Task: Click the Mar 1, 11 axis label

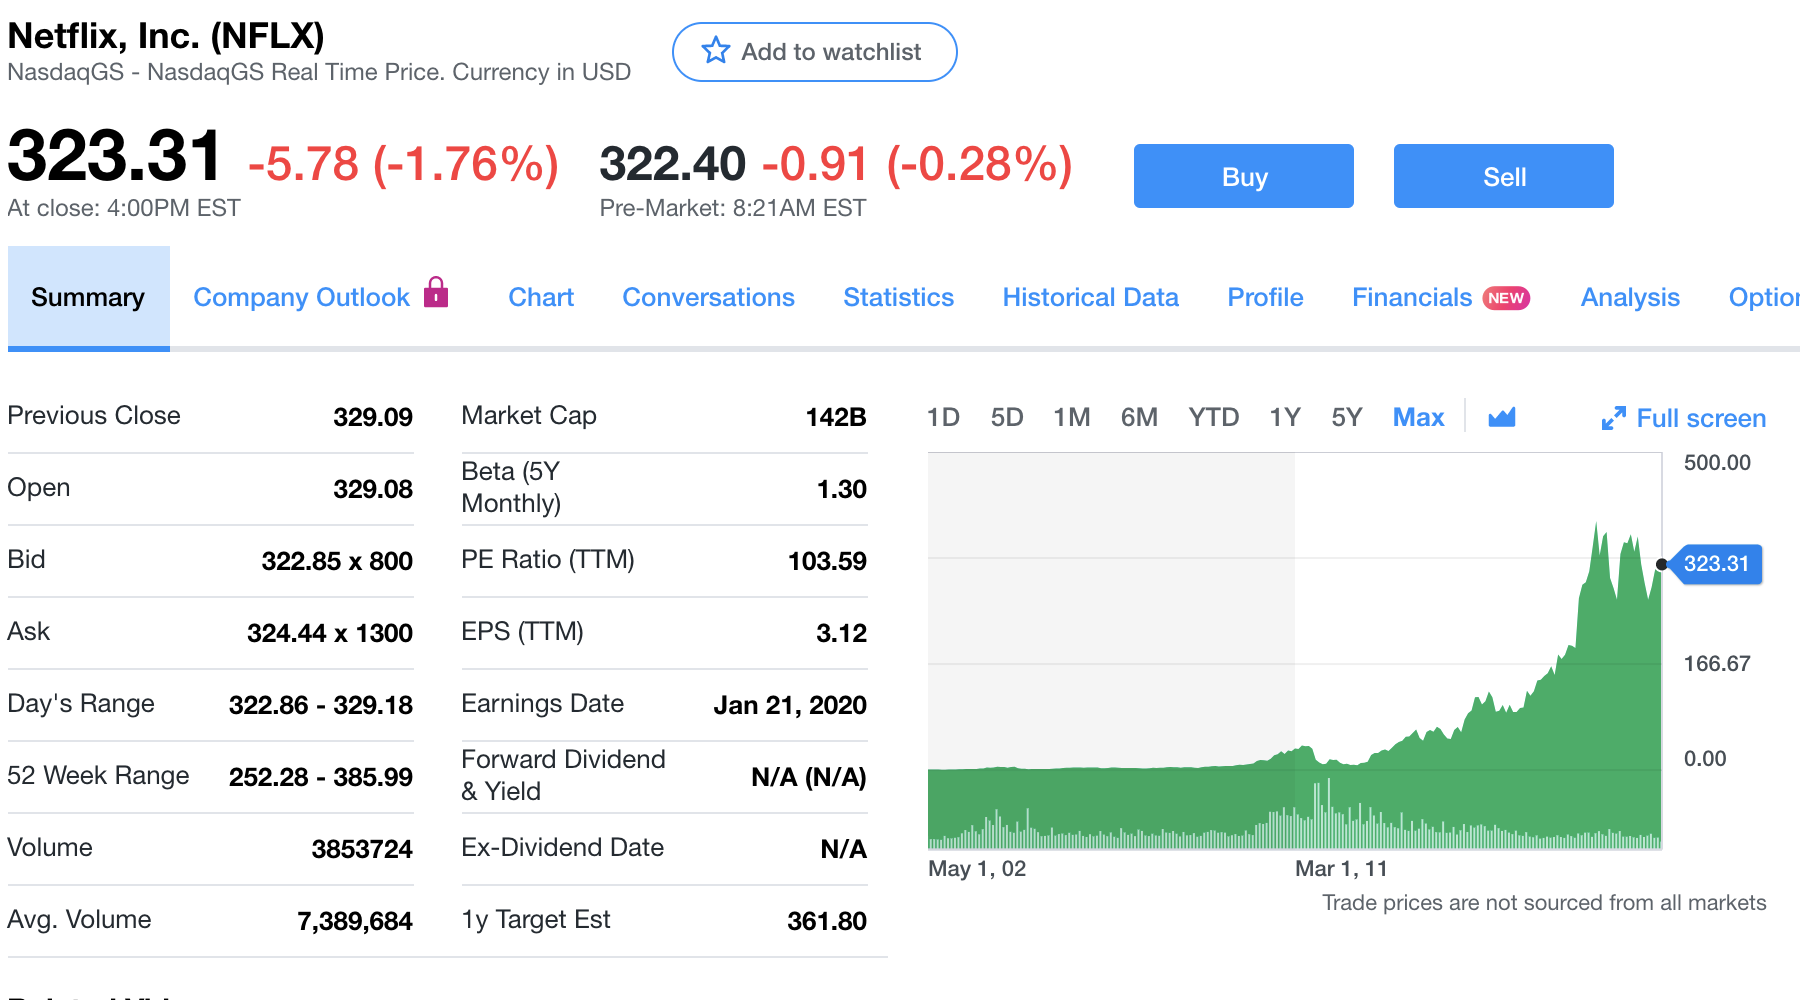Action: [1341, 868]
